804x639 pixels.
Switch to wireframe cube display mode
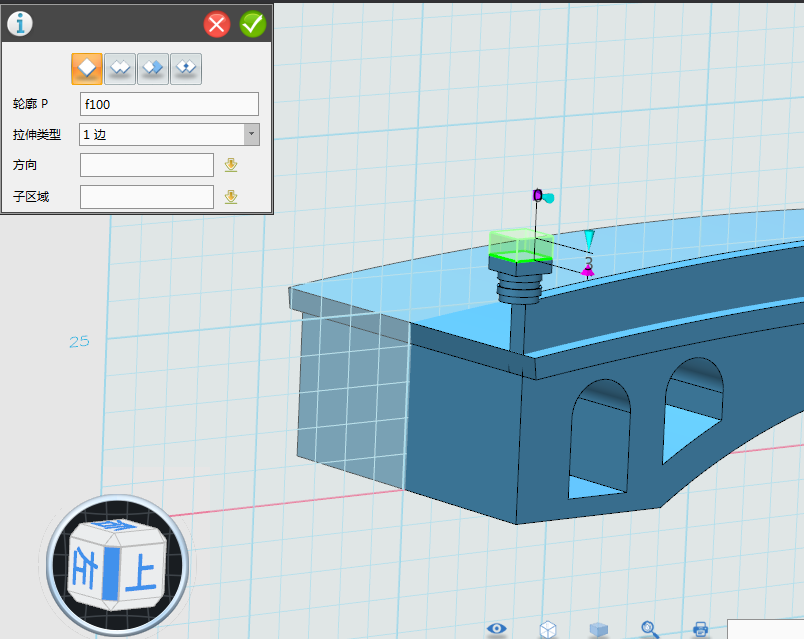point(548,629)
